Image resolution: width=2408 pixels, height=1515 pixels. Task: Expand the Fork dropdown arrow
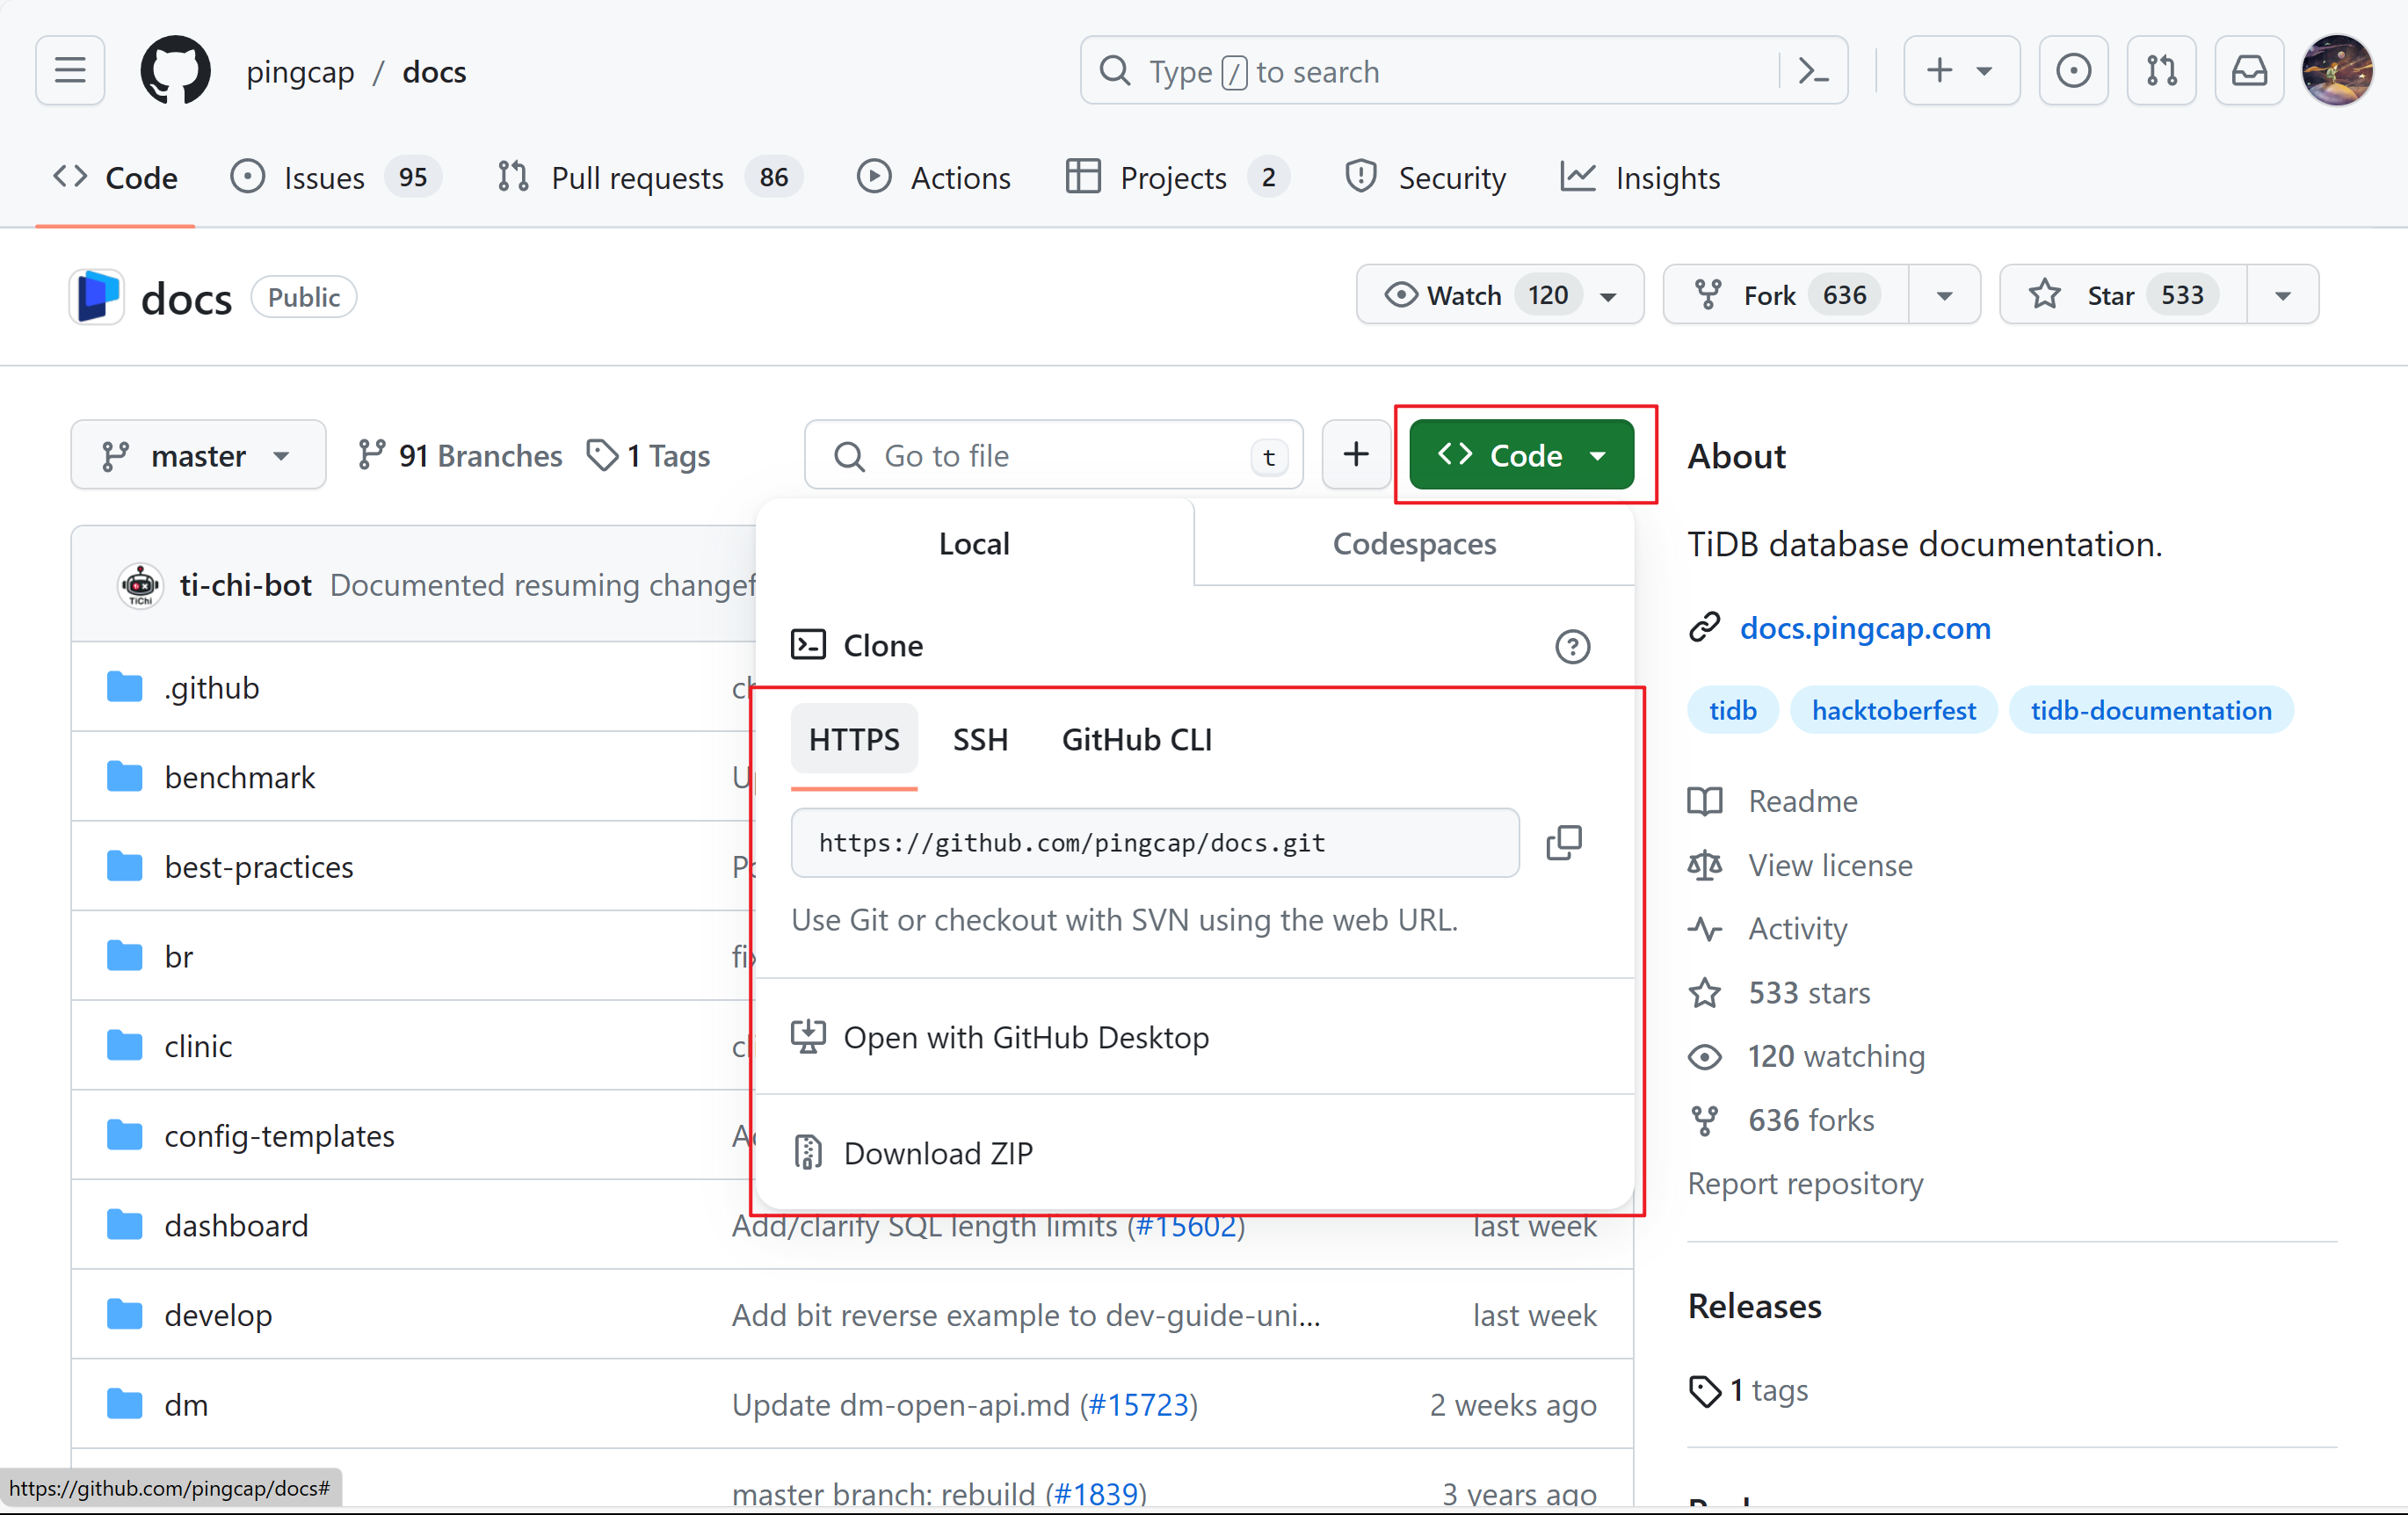(1944, 295)
